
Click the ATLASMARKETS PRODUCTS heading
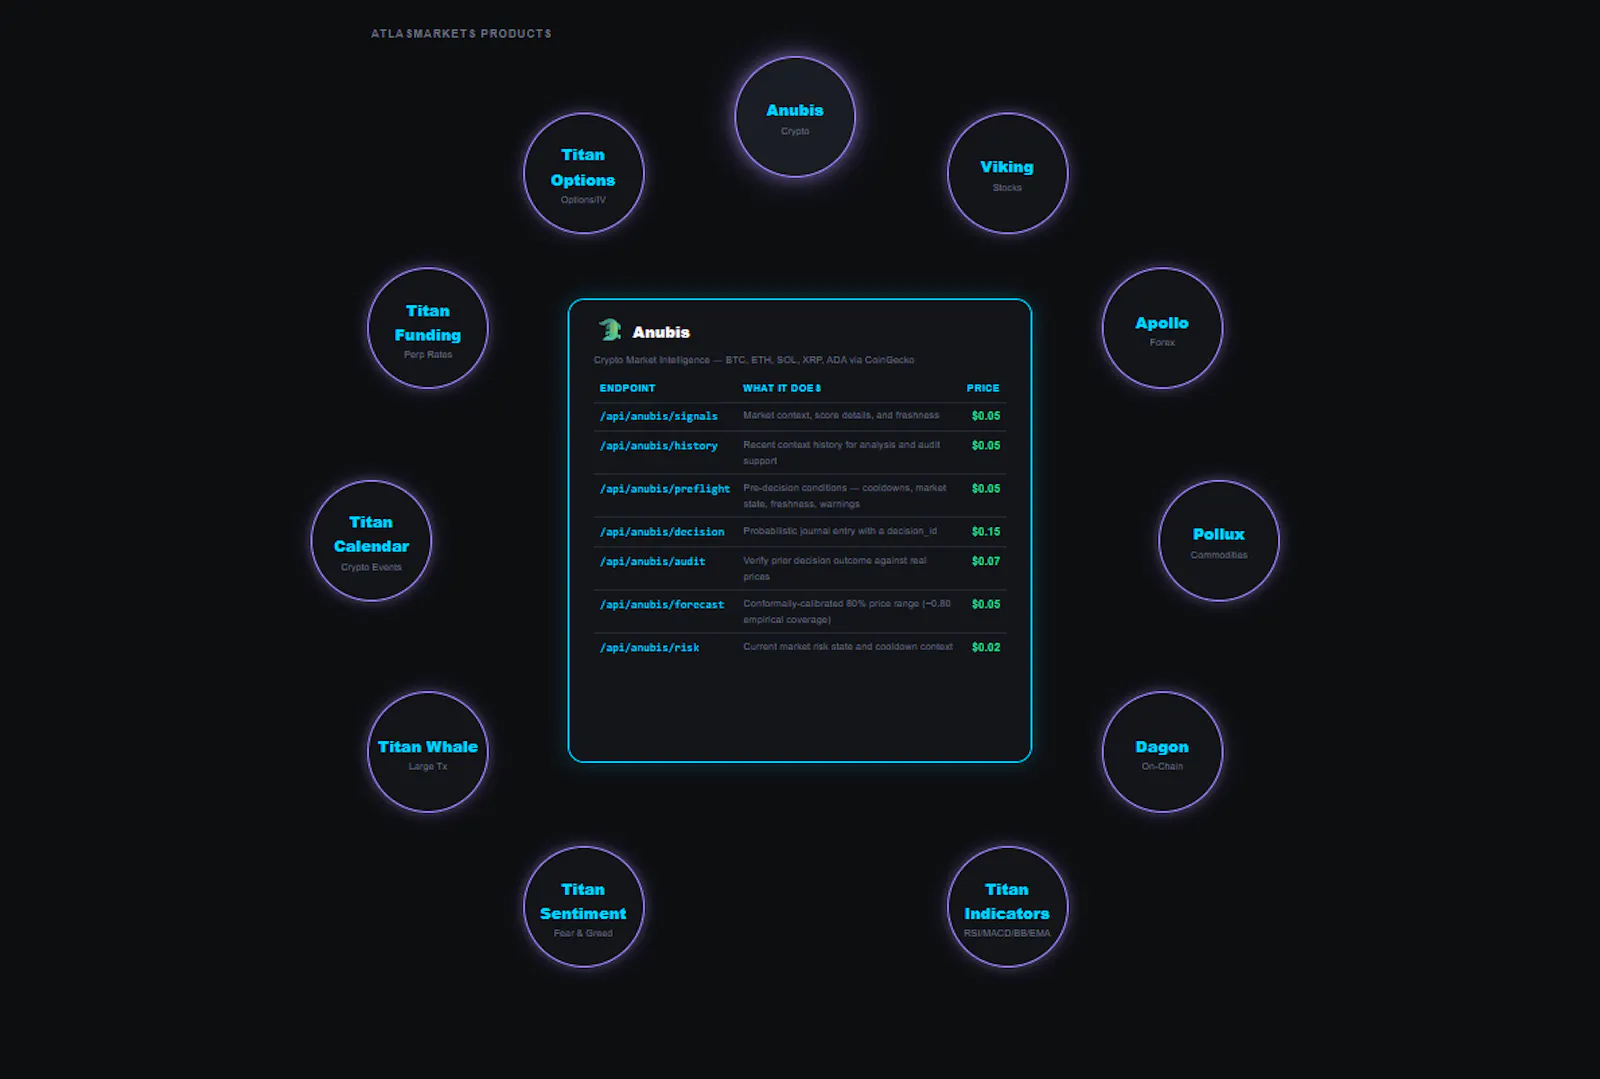(x=461, y=34)
